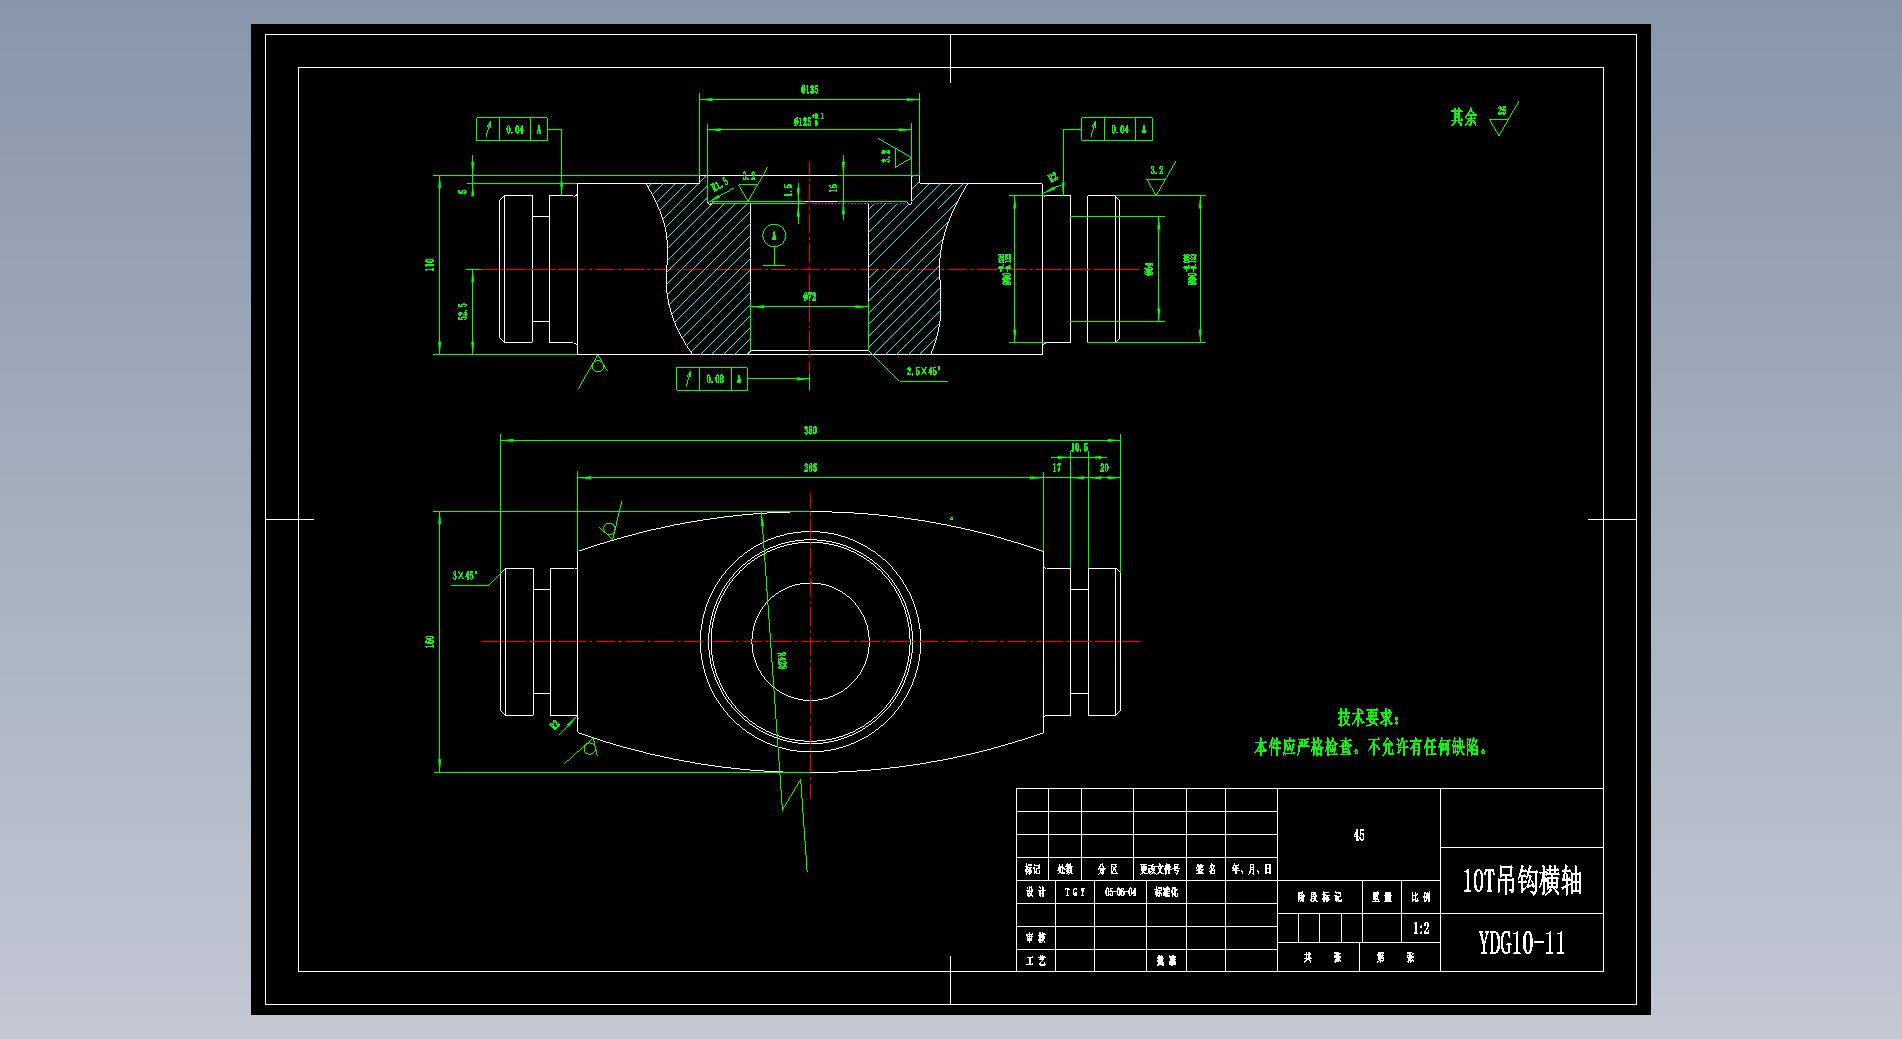Select the 0.08 runout tolerance frame
This screenshot has height=1039, width=1902.
tap(712, 379)
